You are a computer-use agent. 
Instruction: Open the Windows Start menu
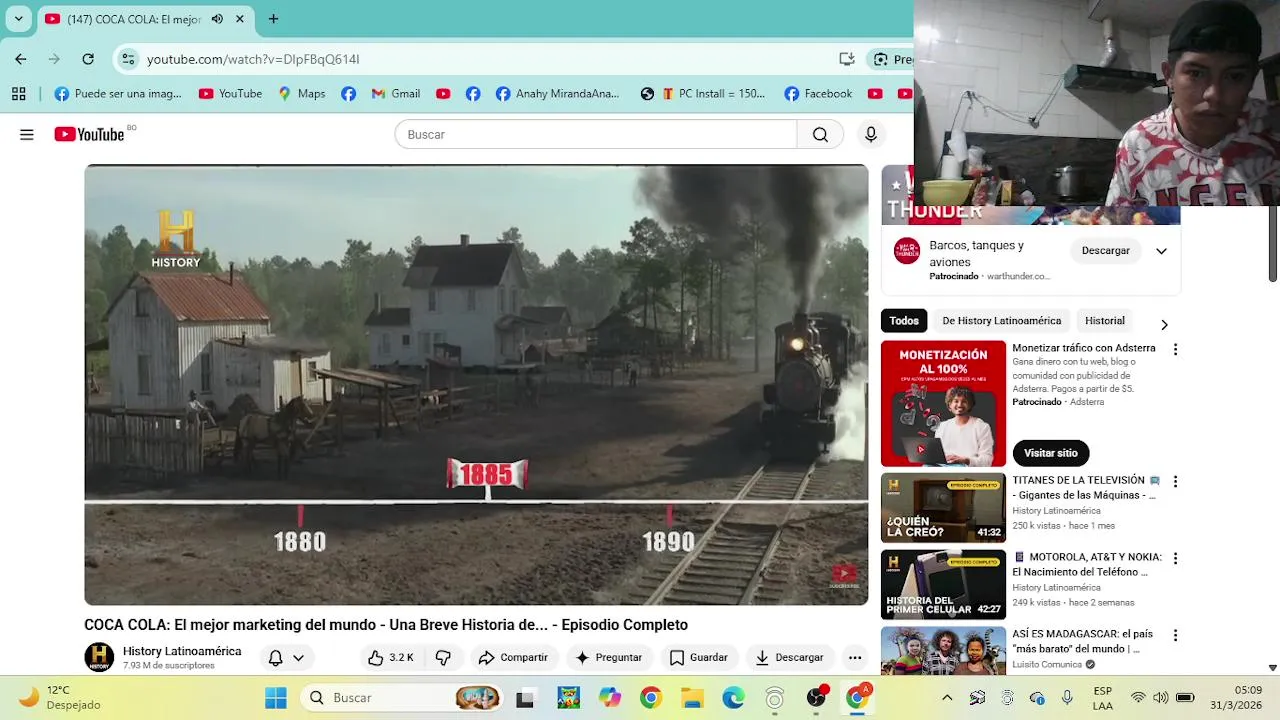[276, 698]
